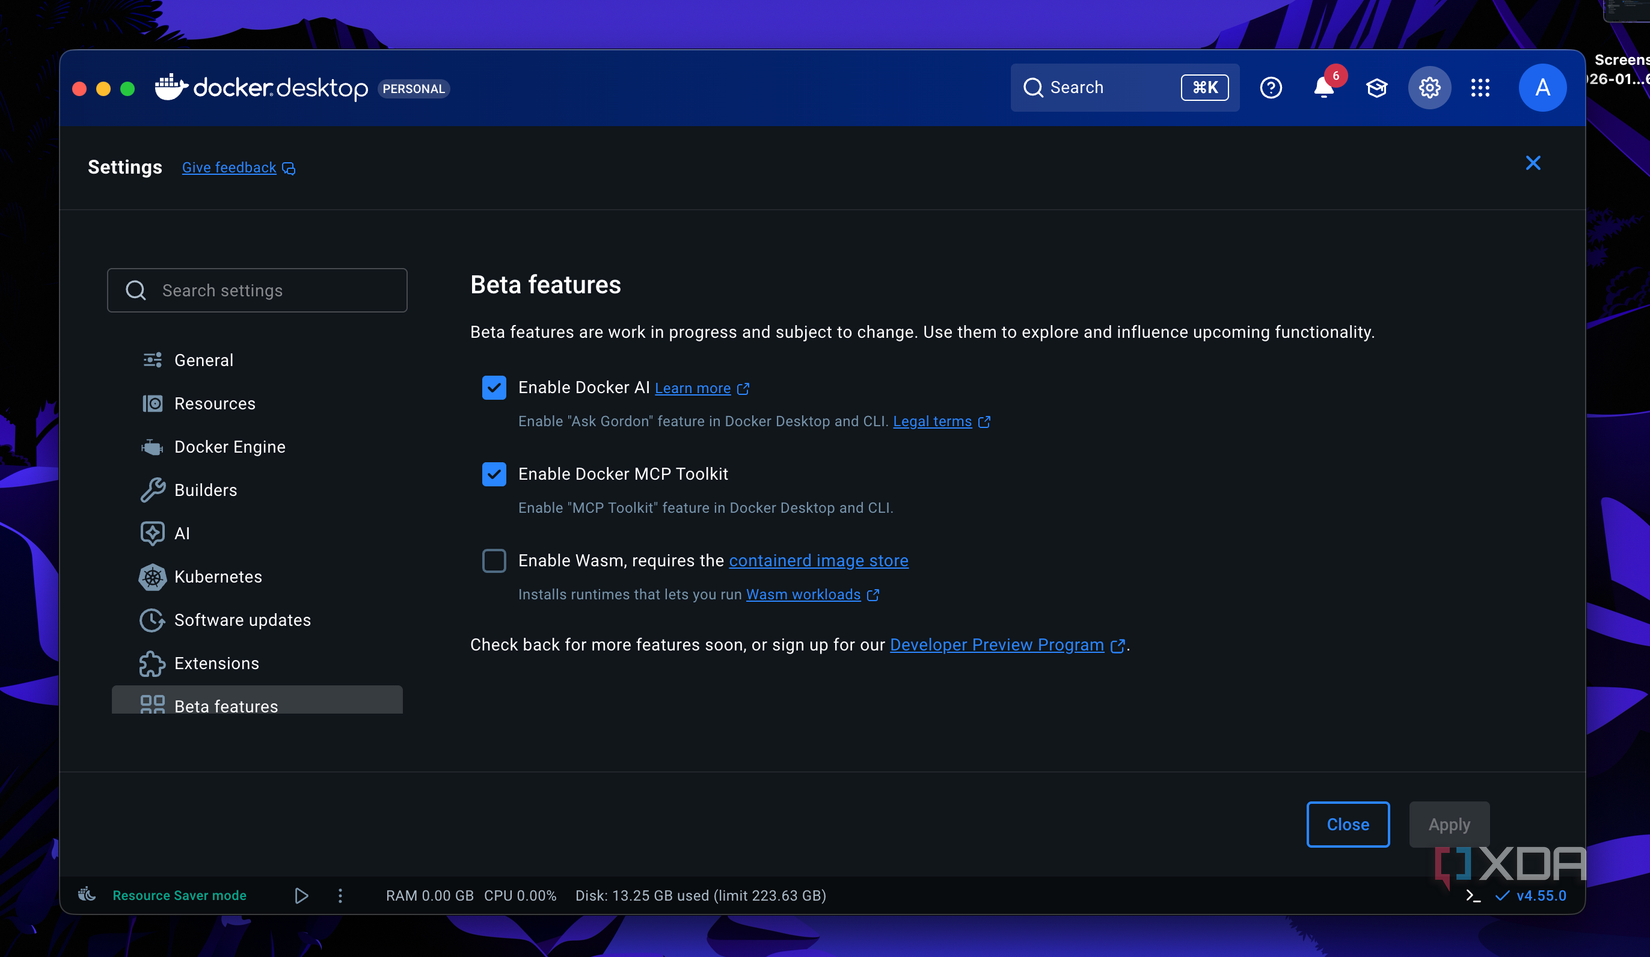Enable the Wasm checkbox
The image size is (1650, 957).
click(494, 561)
